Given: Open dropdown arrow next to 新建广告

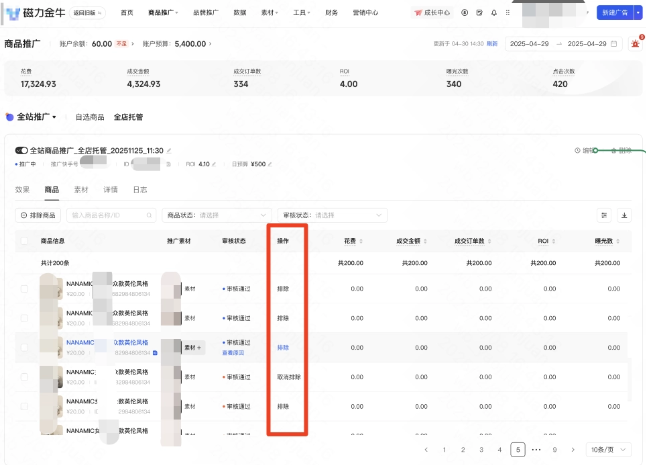Looking at the screenshot, I should pos(638,13).
